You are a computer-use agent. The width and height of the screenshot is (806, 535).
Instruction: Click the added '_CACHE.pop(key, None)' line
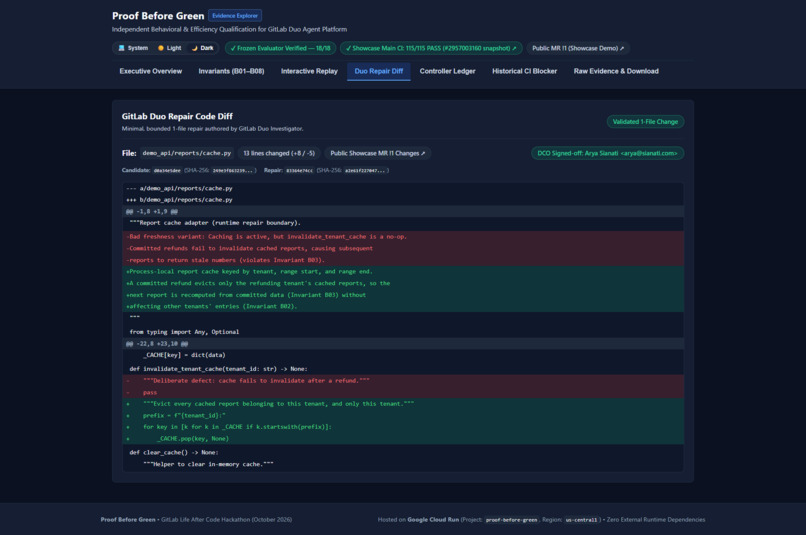403,439
